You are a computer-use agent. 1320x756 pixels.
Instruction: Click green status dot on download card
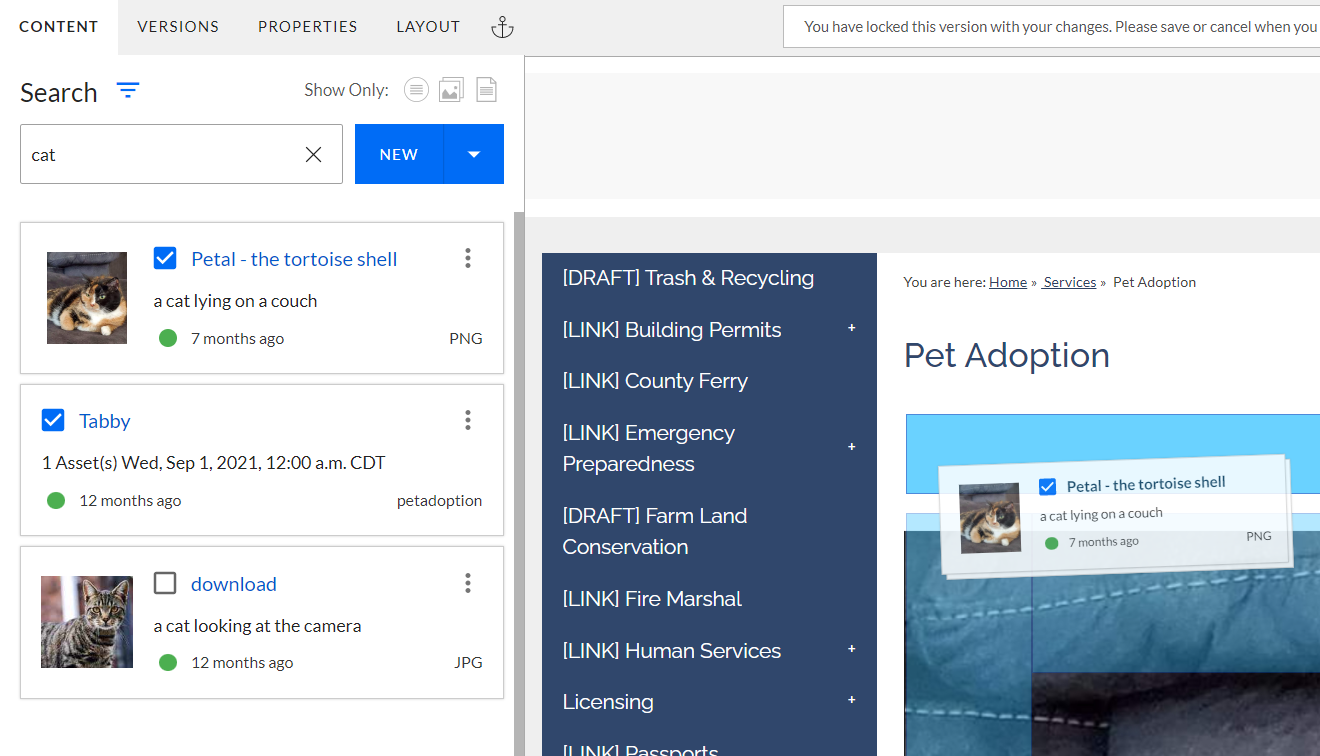pyautogui.click(x=168, y=662)
